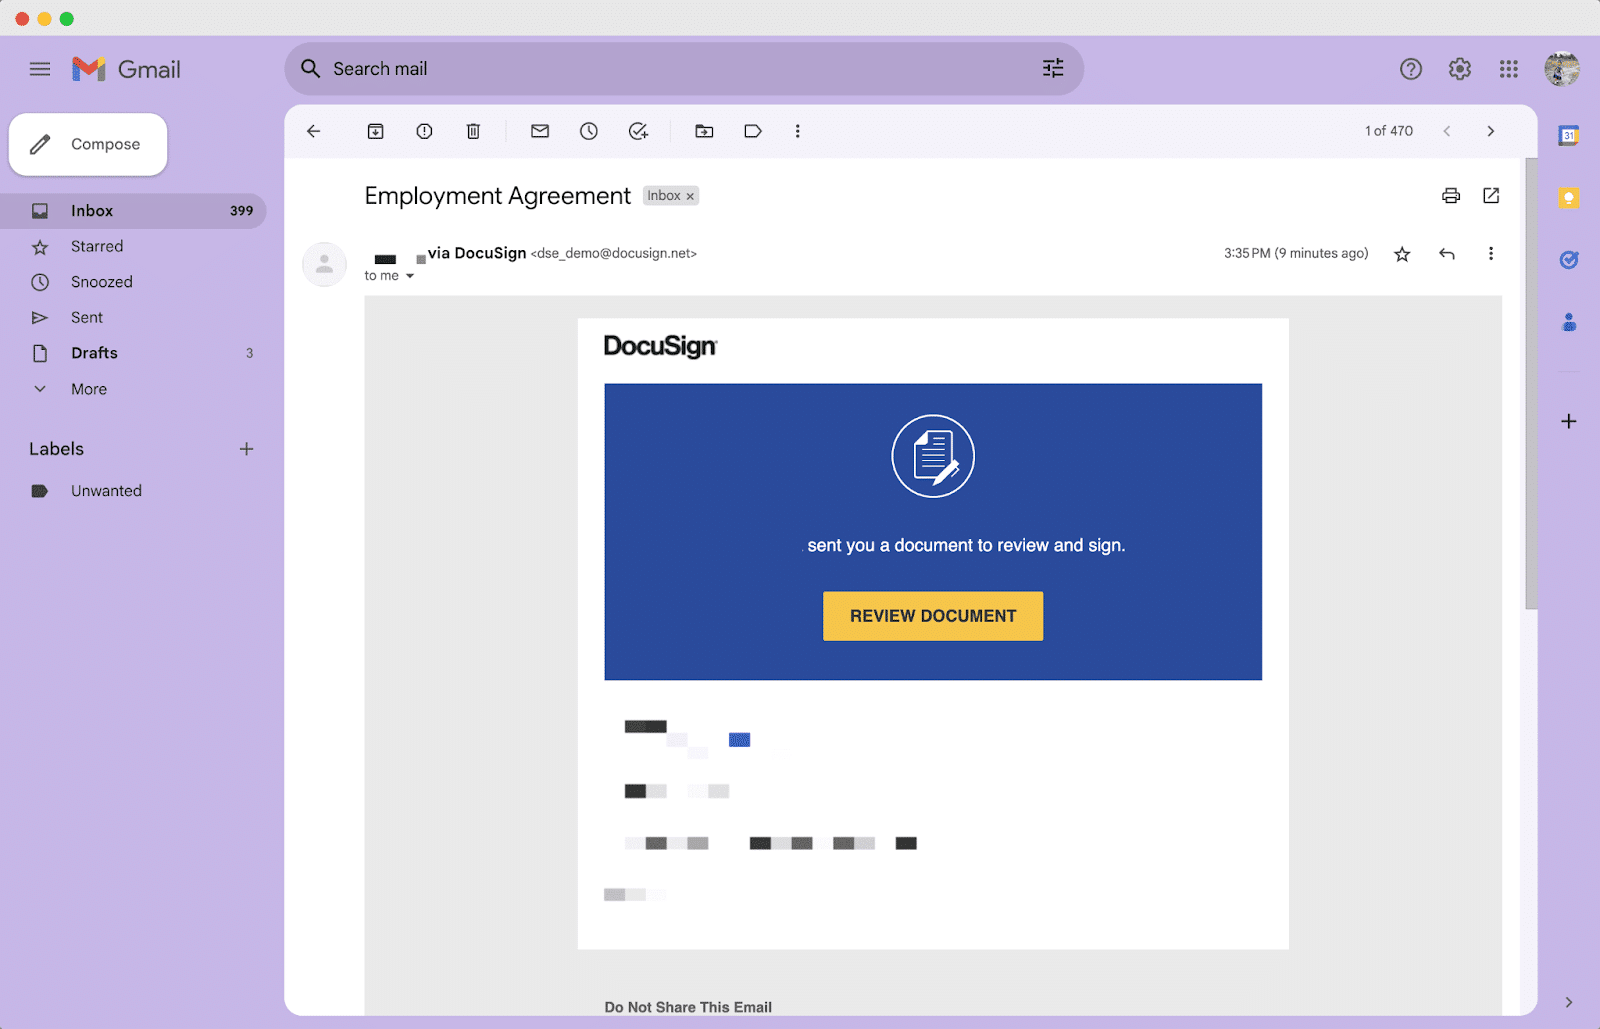Create a new label plus icon
The width and height of the screenshot is (1600, 1029).
pos(246,449)
